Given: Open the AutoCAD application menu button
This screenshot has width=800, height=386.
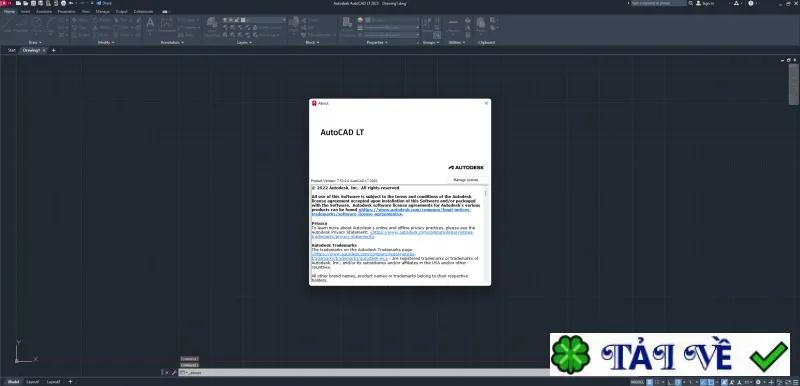Looking at the screenshot, I should [x=5, y=3].
